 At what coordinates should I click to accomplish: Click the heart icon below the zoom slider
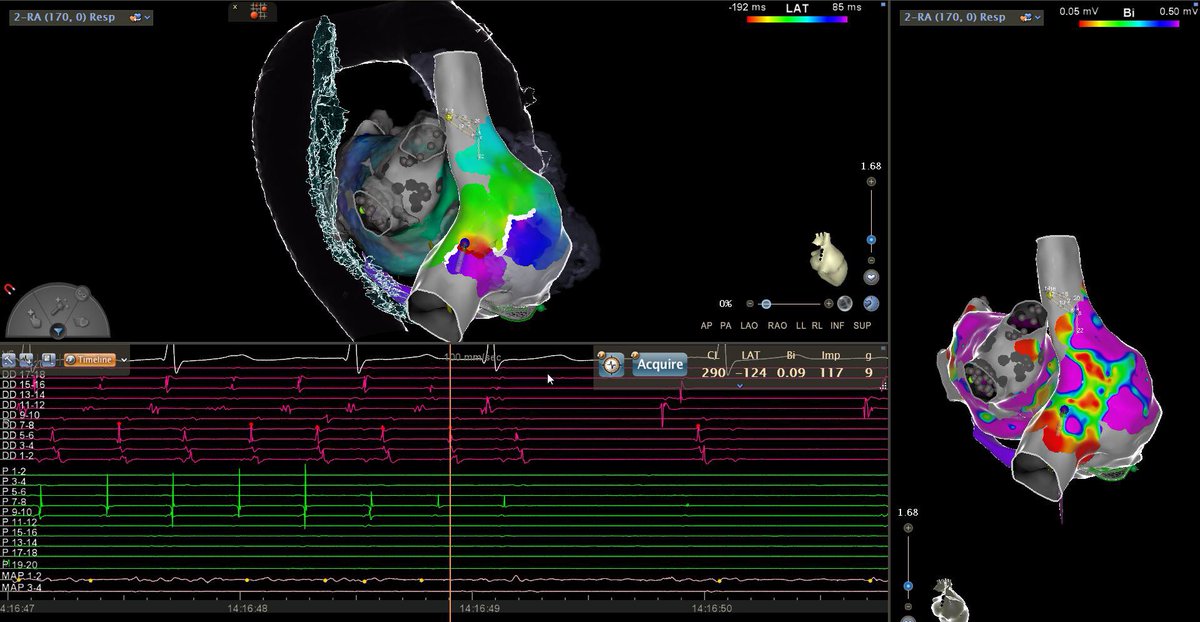point(871,276)
